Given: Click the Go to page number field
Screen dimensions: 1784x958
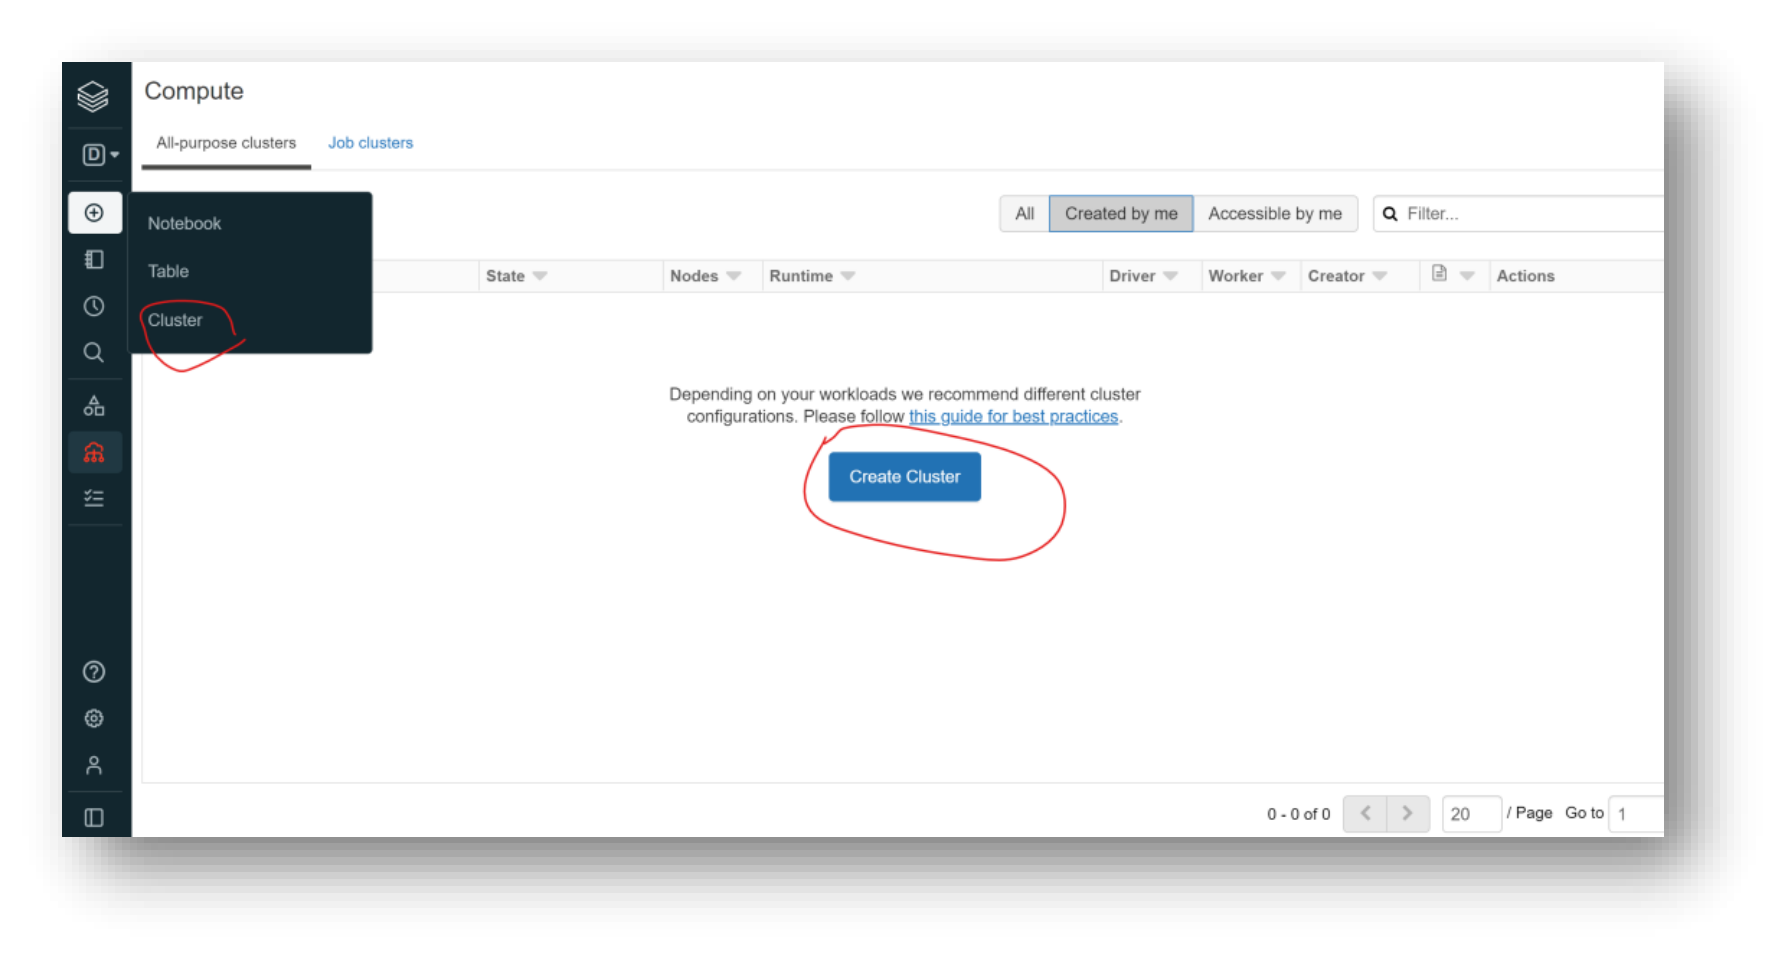Looking at the screenshot, I should pyautogui.click(x=1636, y=814).
